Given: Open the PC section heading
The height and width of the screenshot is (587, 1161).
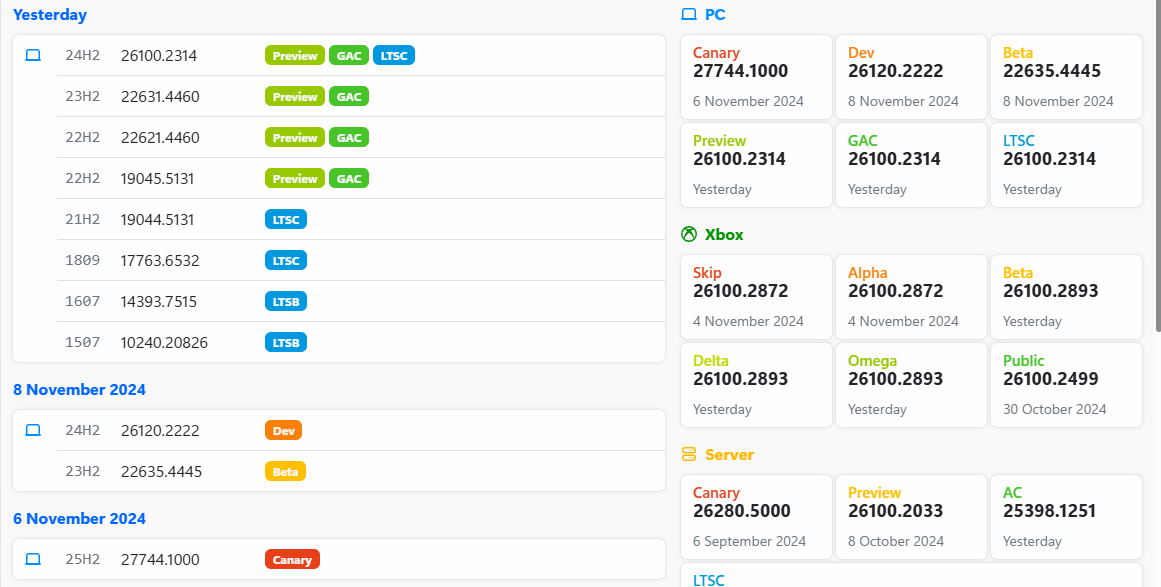Looking at the screenshot, I should pyautogui.click(x=715, y=15).
